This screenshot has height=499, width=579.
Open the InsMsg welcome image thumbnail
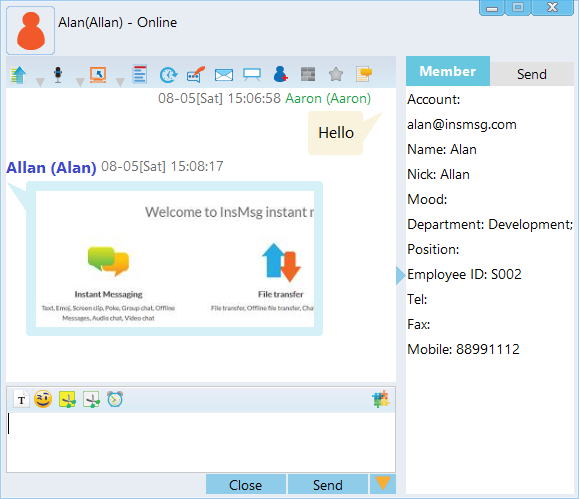[x=175, y=259]
